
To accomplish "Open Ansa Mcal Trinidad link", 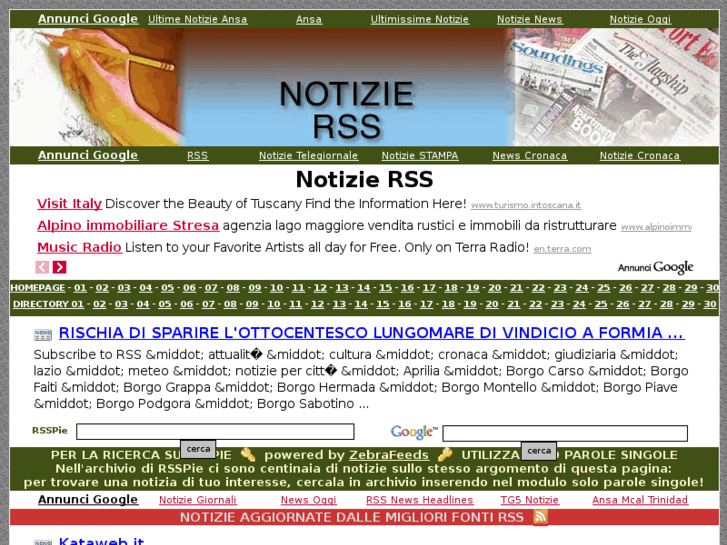I will 640,500.
